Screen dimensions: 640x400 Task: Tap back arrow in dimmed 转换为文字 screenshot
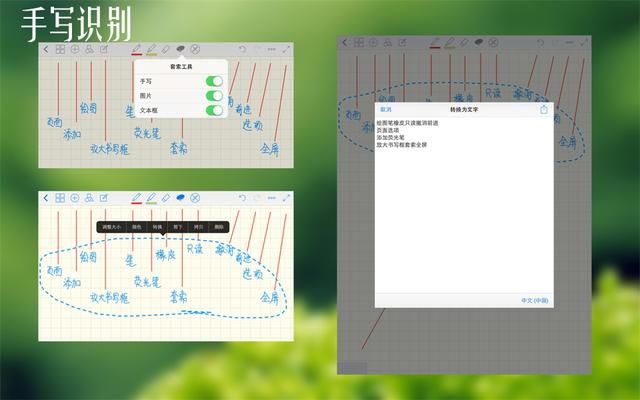pyautogui.click(x=344, y=42)
